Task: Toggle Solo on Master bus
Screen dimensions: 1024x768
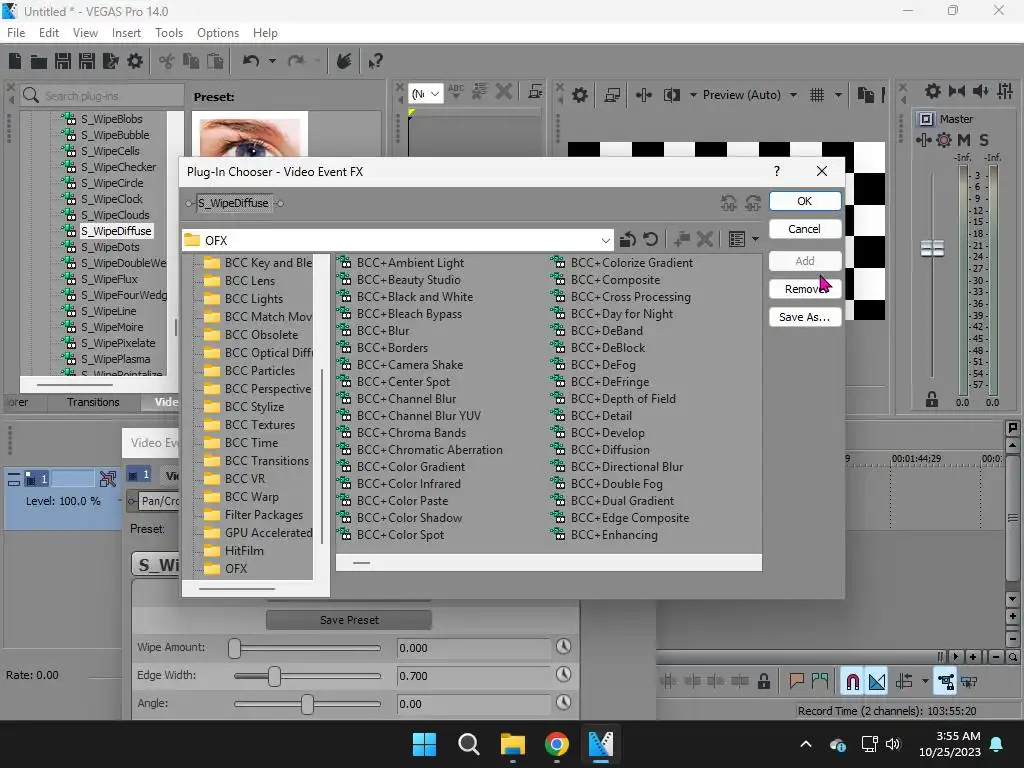Action: tap(984, 140)
